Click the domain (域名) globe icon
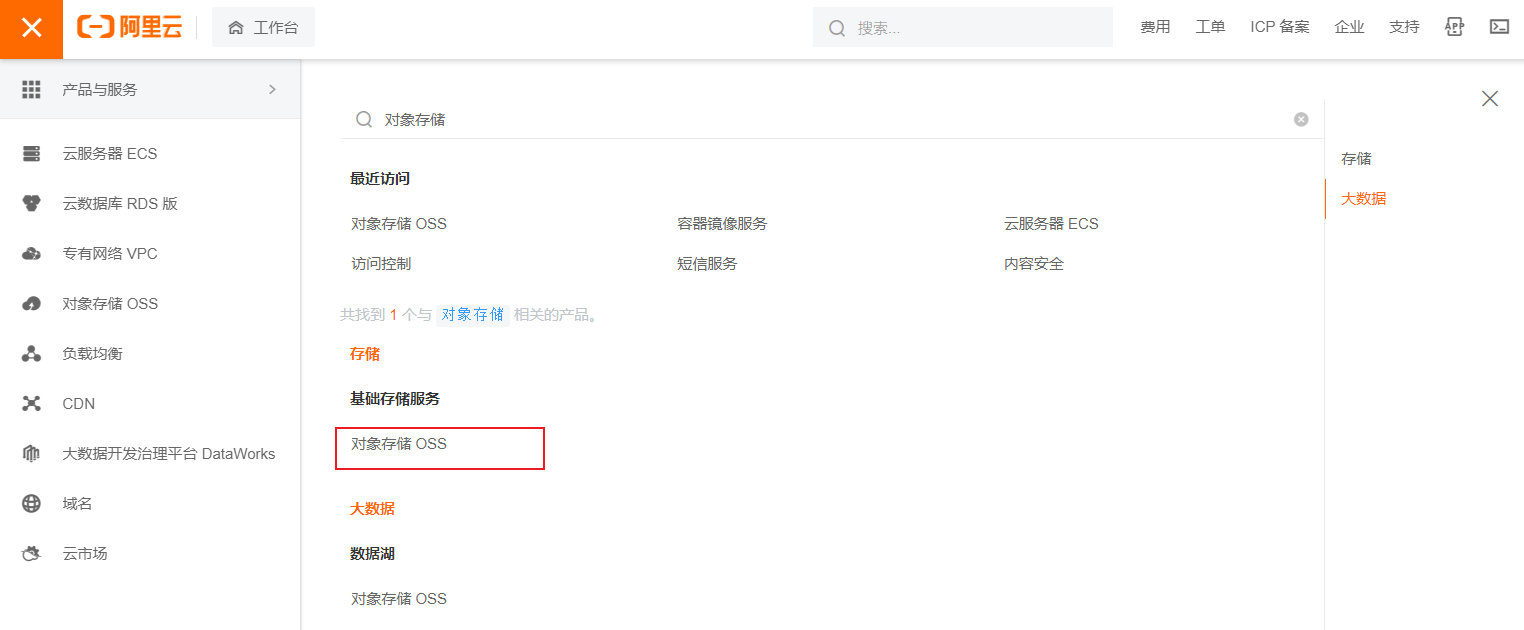Image resolution: width=1524 pixels, height=630 pixels. pyautogui.click(x=31, y=504)
